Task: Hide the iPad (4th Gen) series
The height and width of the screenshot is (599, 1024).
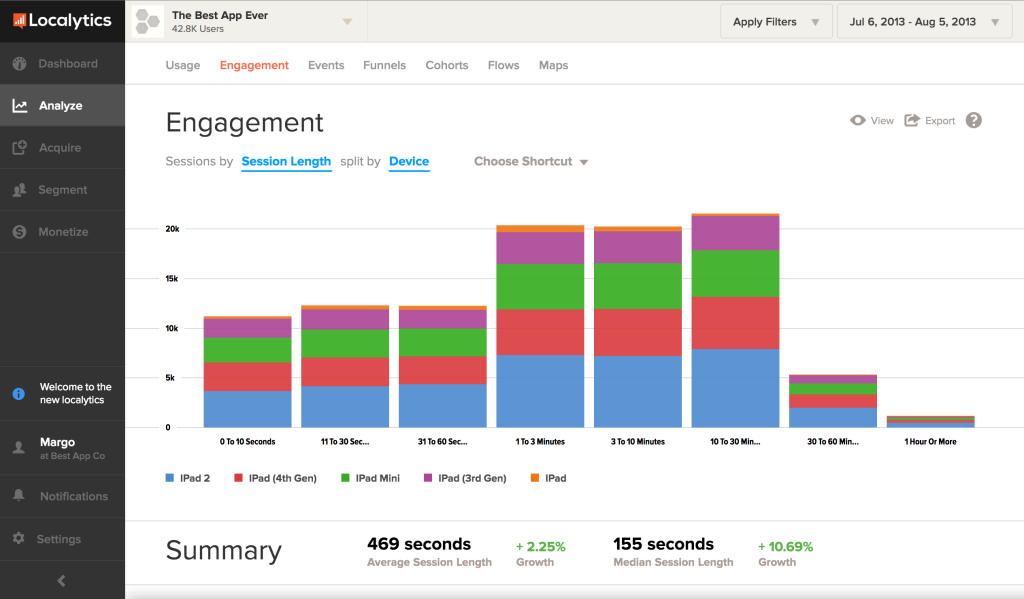Action: coord(277,477)
